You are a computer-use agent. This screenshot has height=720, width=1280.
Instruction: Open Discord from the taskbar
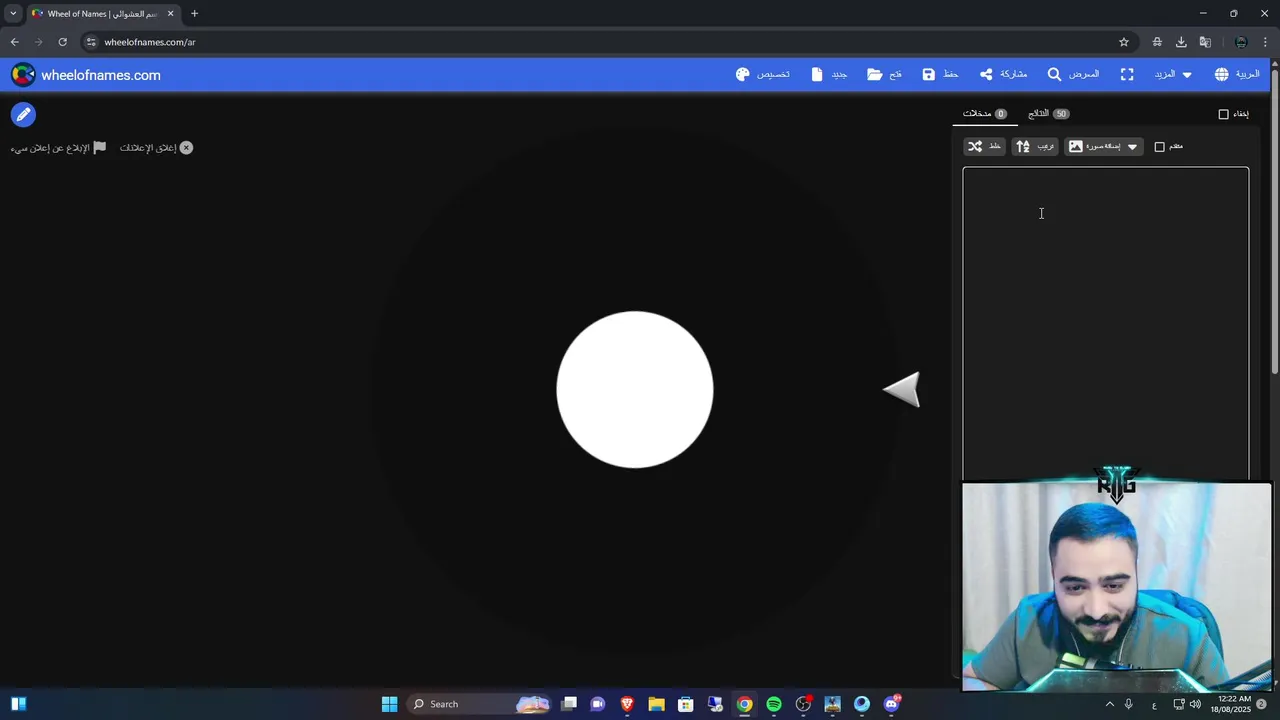coord(891,704)
